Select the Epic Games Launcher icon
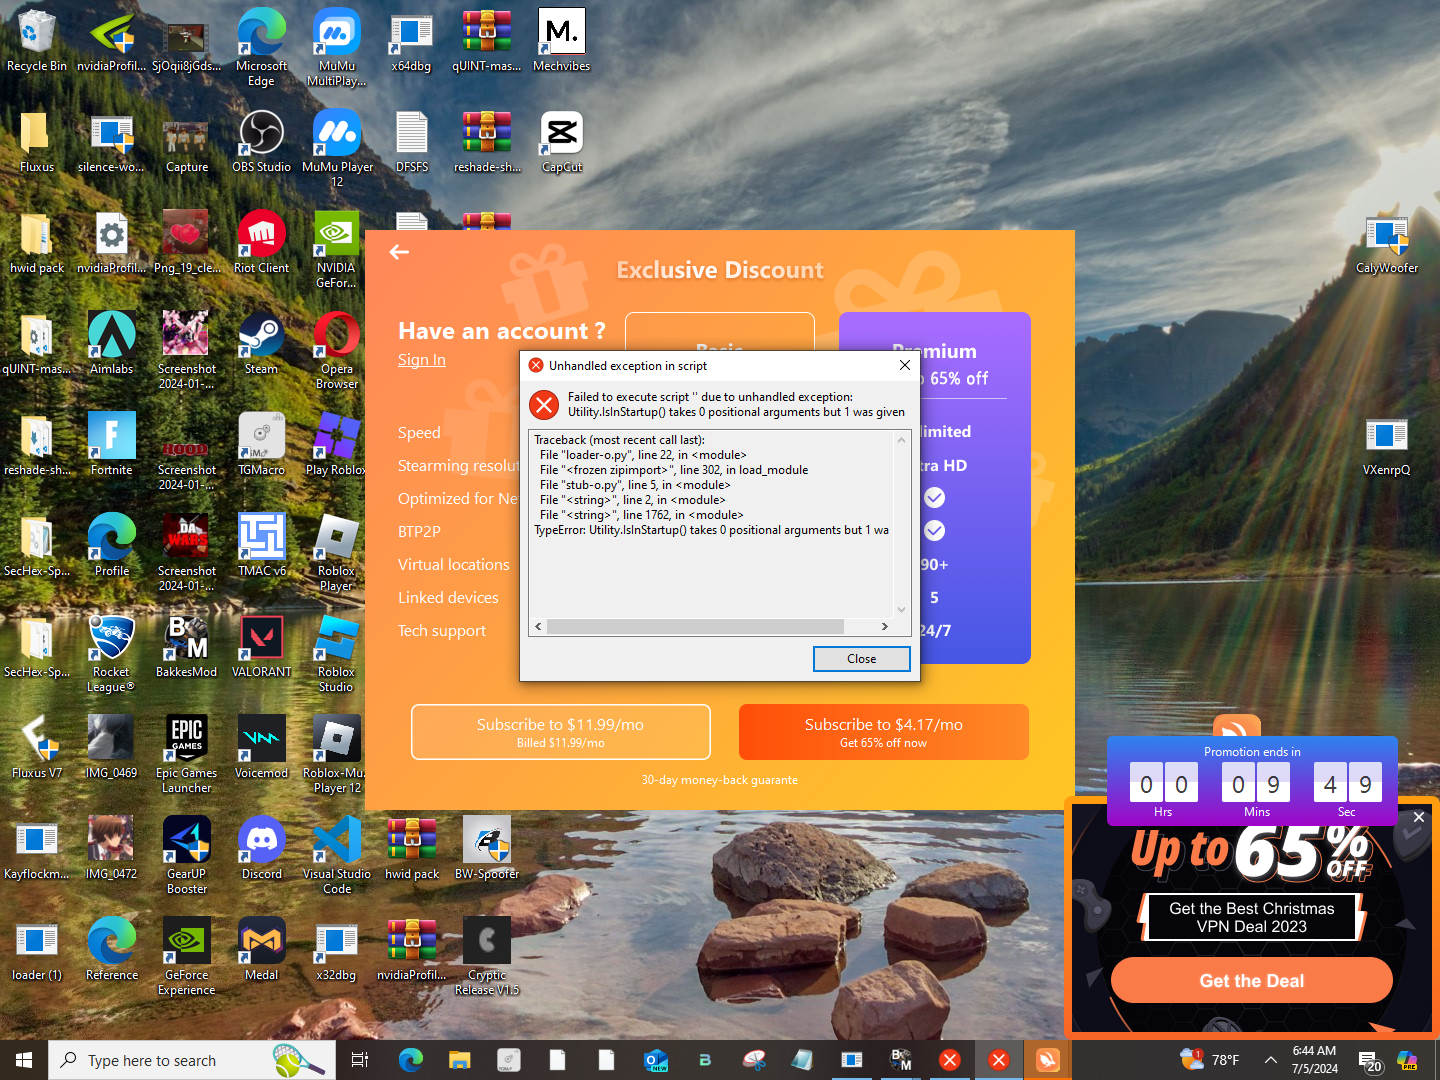Image resolution: width=1440 pixels, height=1080 pixels. tap(186, 755)
